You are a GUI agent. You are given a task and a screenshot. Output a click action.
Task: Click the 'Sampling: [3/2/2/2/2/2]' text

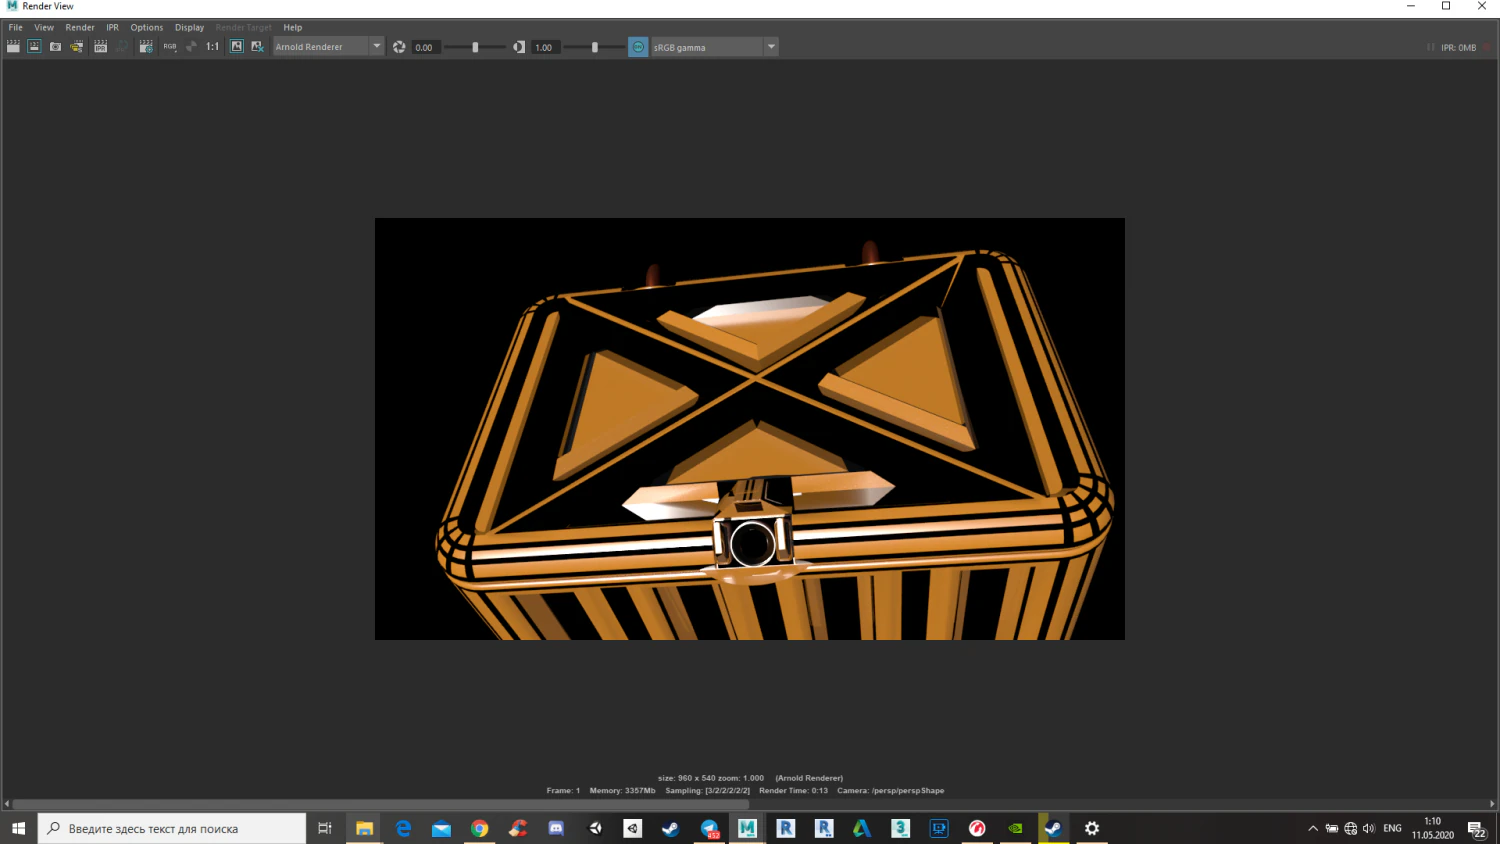click(x=707, y=790)
